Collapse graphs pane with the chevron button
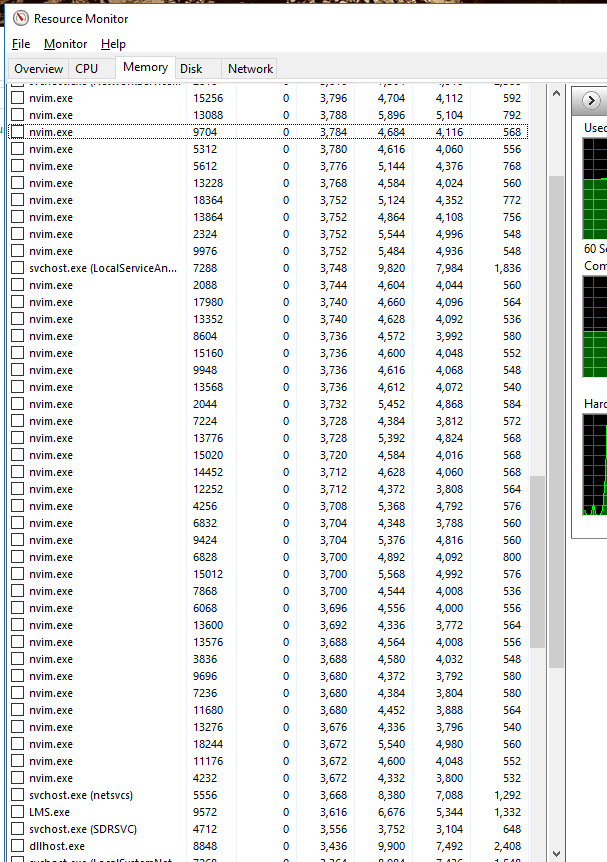The image size is (607, 862). [591, 101]
